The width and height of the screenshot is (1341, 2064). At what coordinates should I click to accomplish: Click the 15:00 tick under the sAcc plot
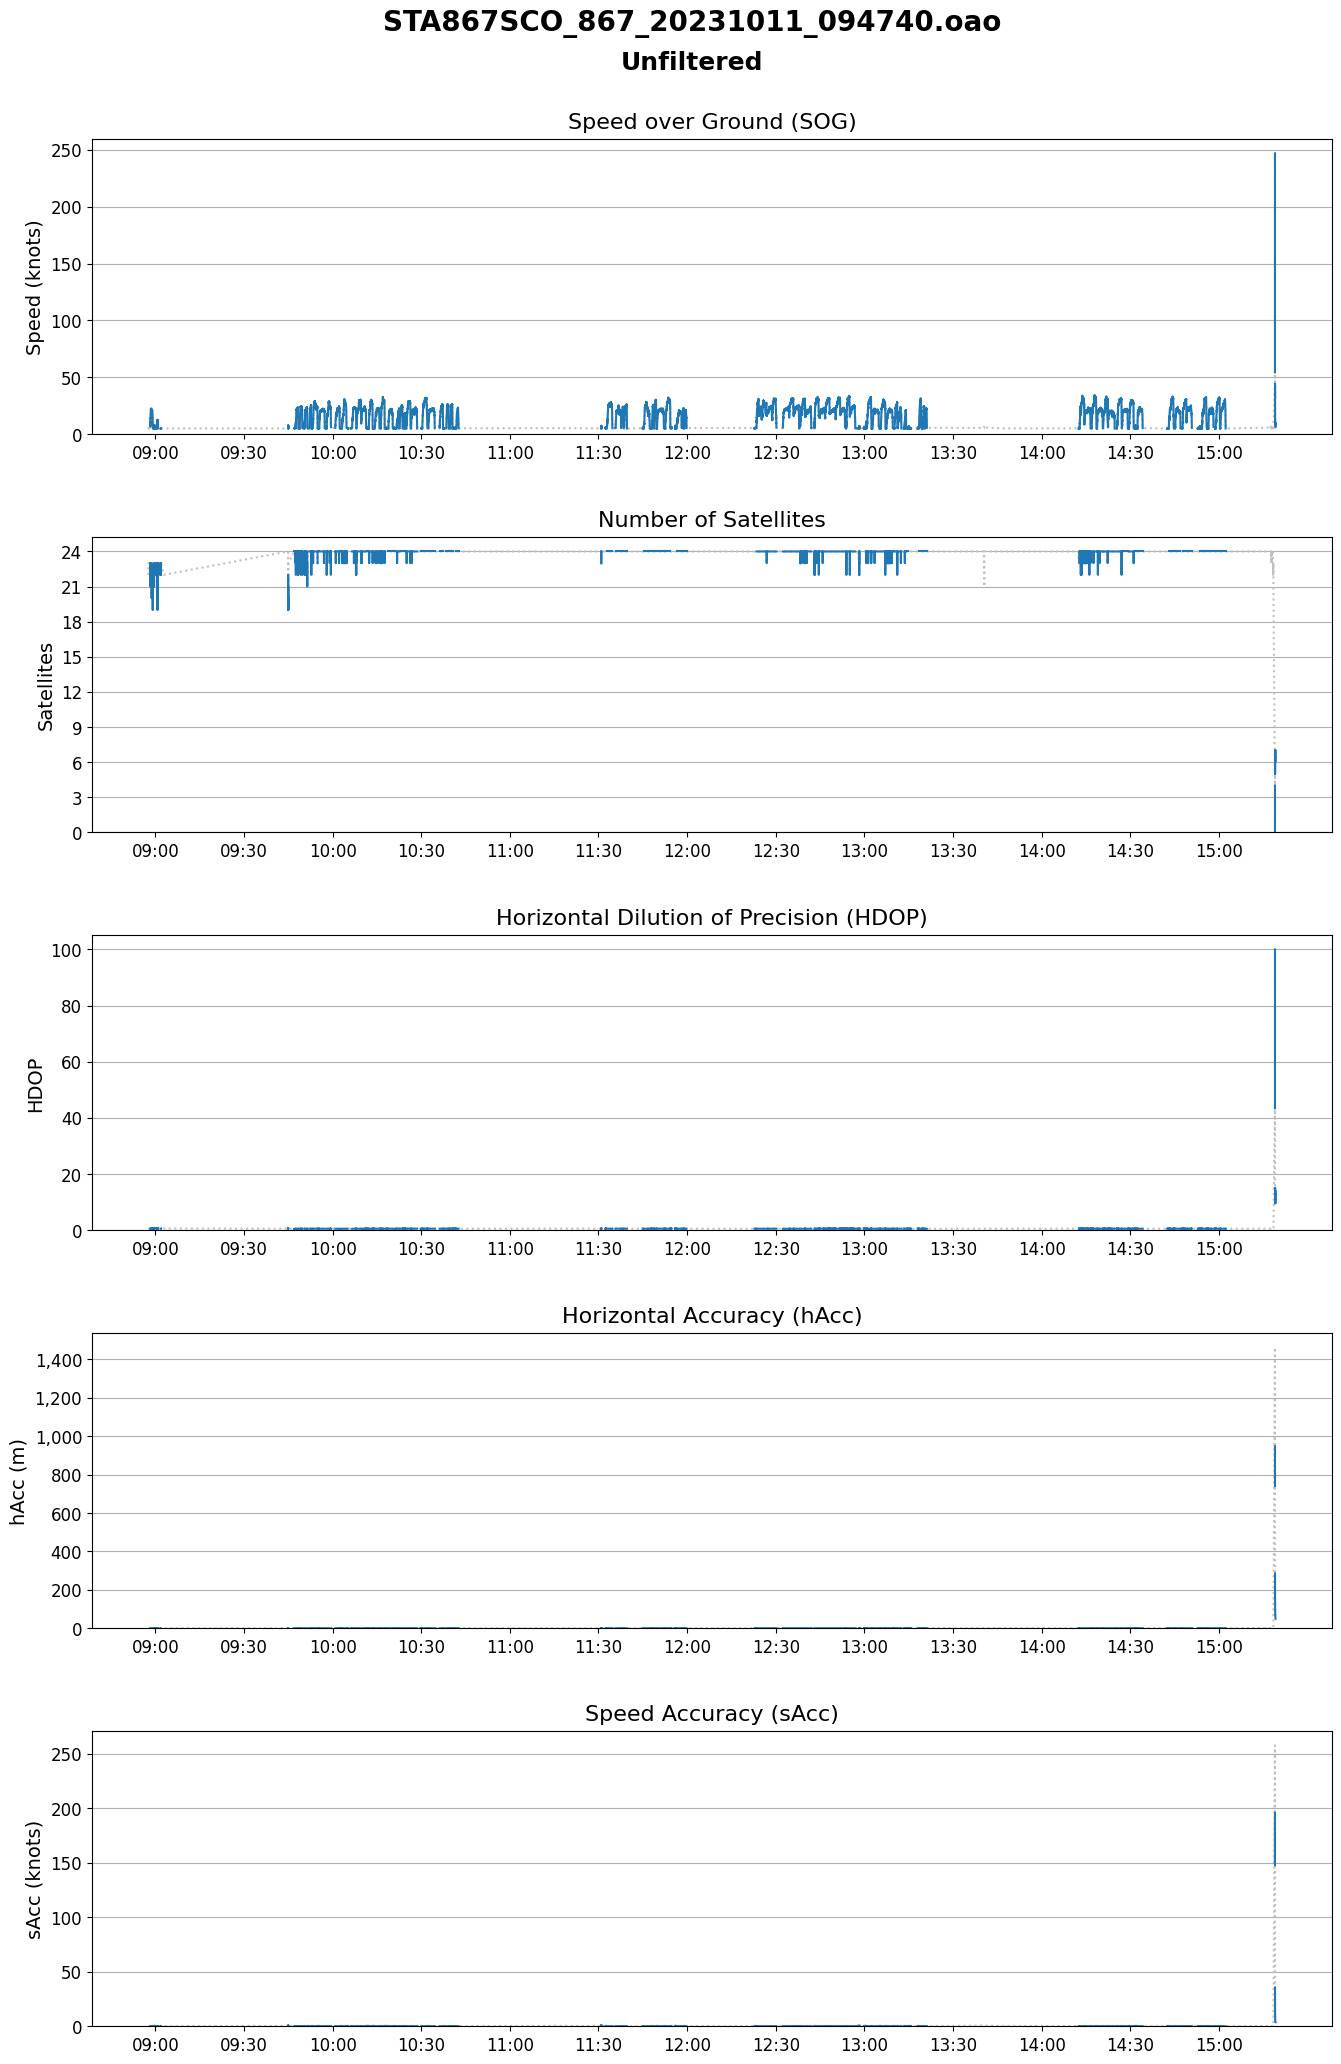tap(1219, 2046)
